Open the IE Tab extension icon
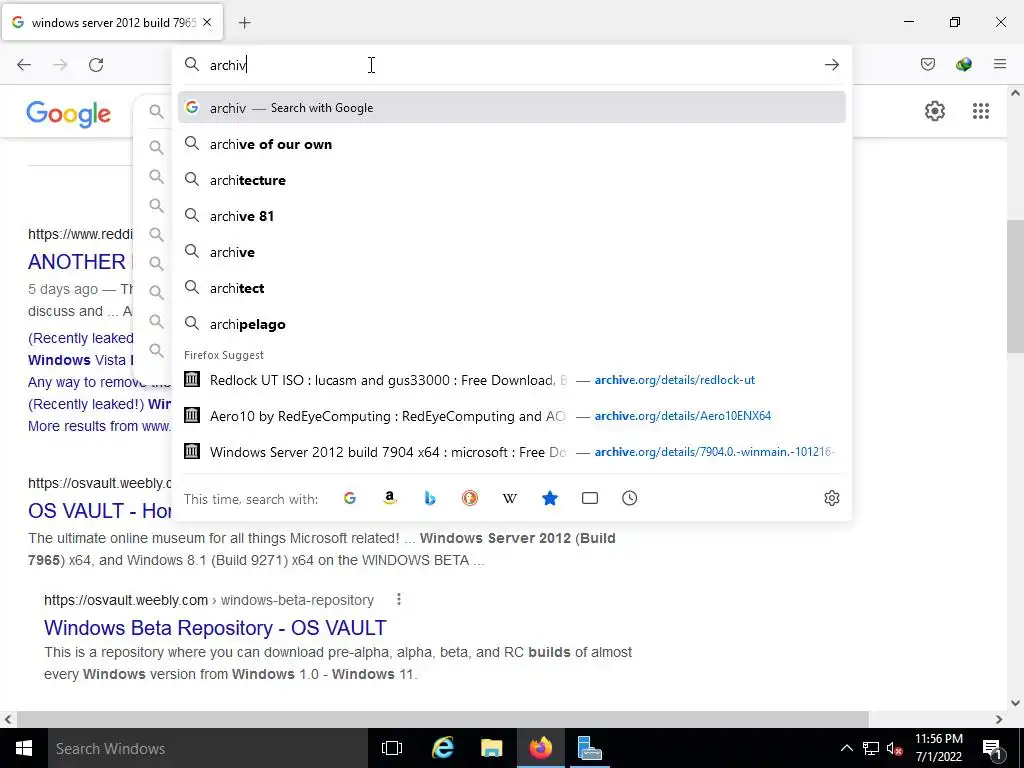This screenshot has height=768, width=1024. pyautogui.click(x=964, y=64)
